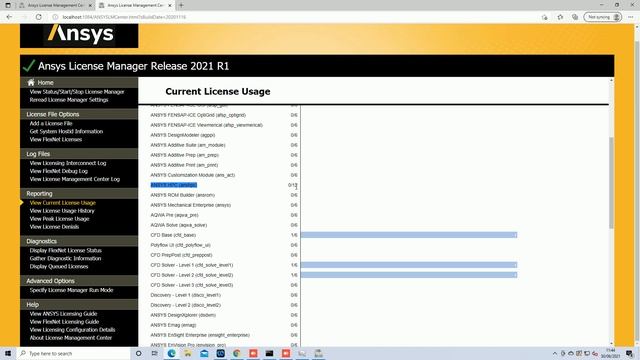Viewport: 640px width, 360px height.
Task: Open Display Queued Licenses
Action: [x=59, y=267]
